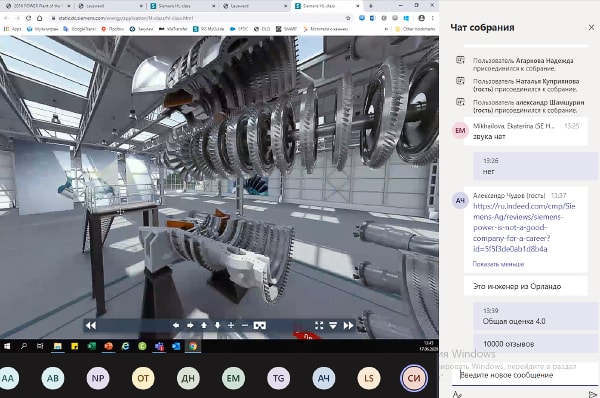Click 'Показать меньше' to collapse message
Viewport: 600px width, 398px height.
pos(498,264)
